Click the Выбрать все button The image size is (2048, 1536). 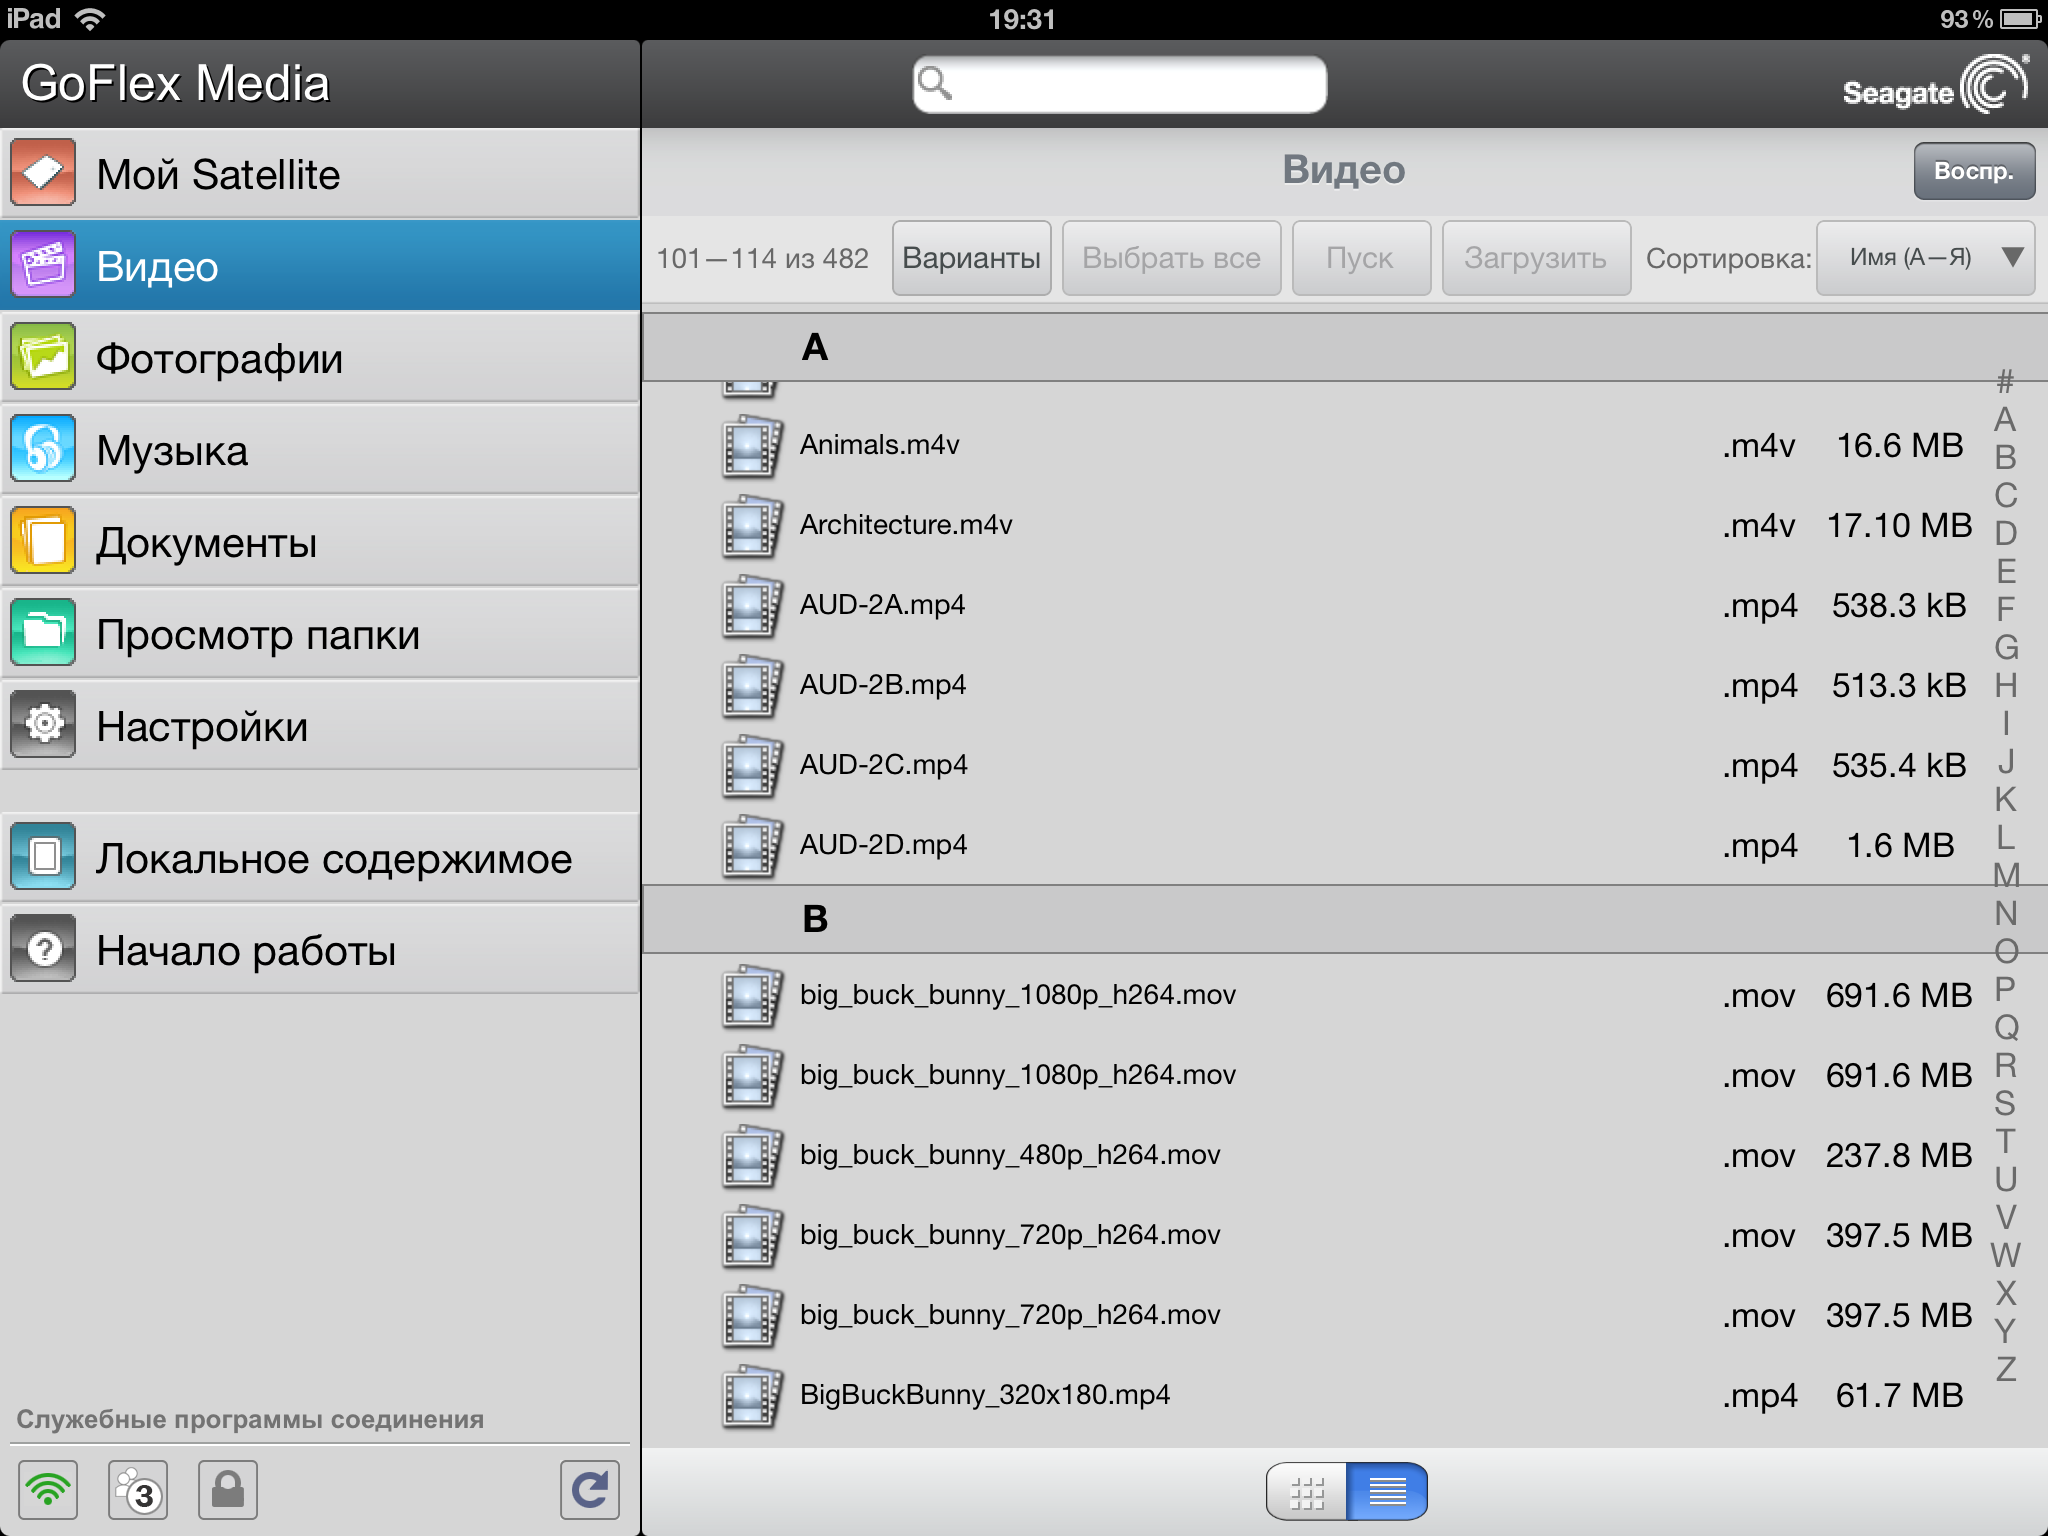pyautogui.click(x=1171, y=258)
